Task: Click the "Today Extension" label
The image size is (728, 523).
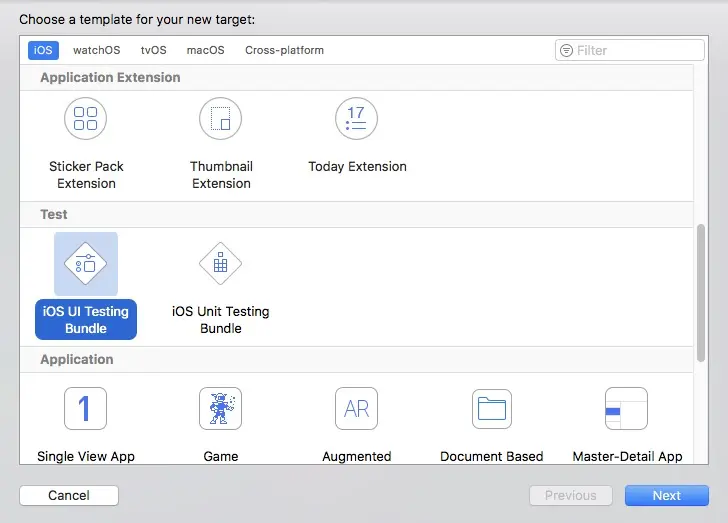Action: click(x=358, y=166)
